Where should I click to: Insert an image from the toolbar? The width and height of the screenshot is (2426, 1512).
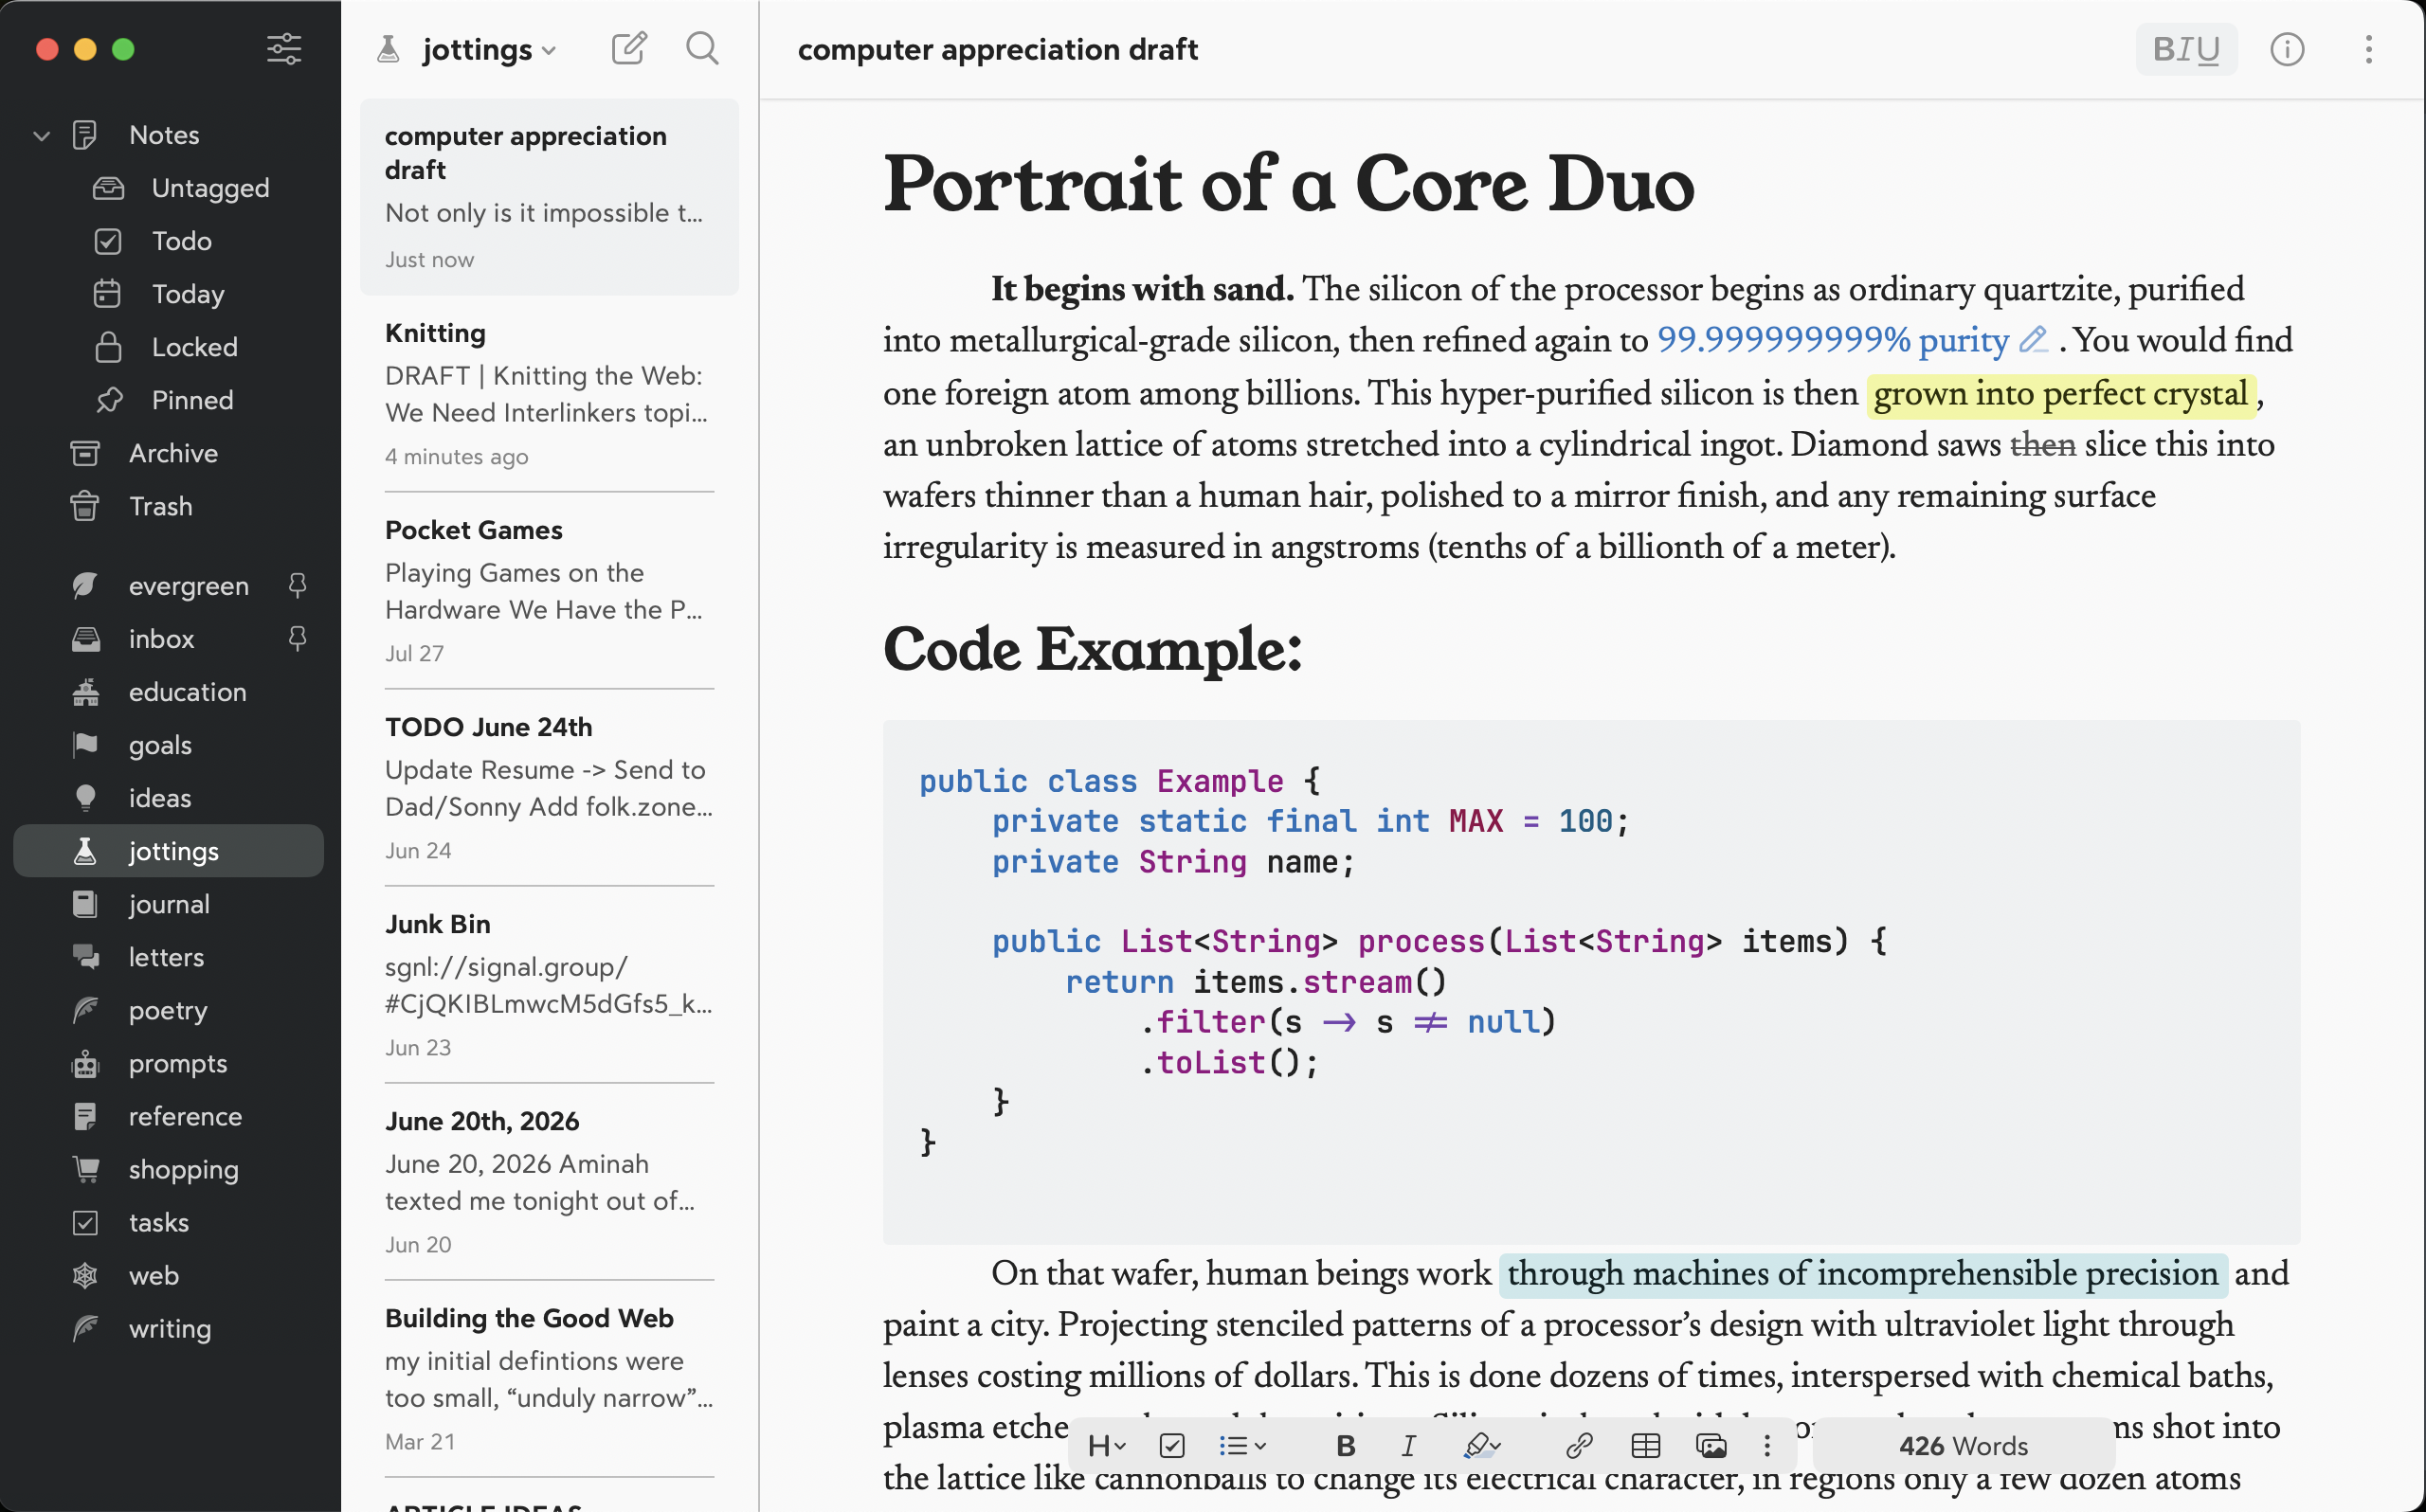pos(1711,1445)
